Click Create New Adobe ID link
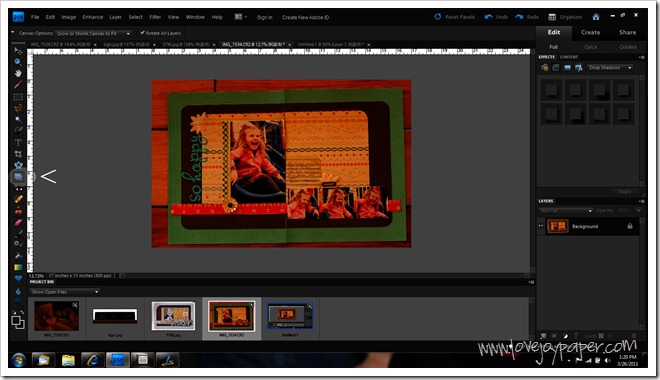660x380 pixels. coord(306,17)
